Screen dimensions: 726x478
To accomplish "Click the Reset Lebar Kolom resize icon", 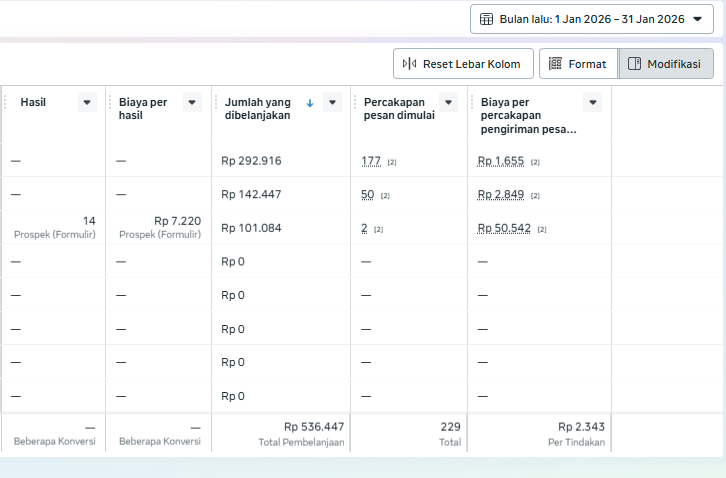I will (409, 64).
